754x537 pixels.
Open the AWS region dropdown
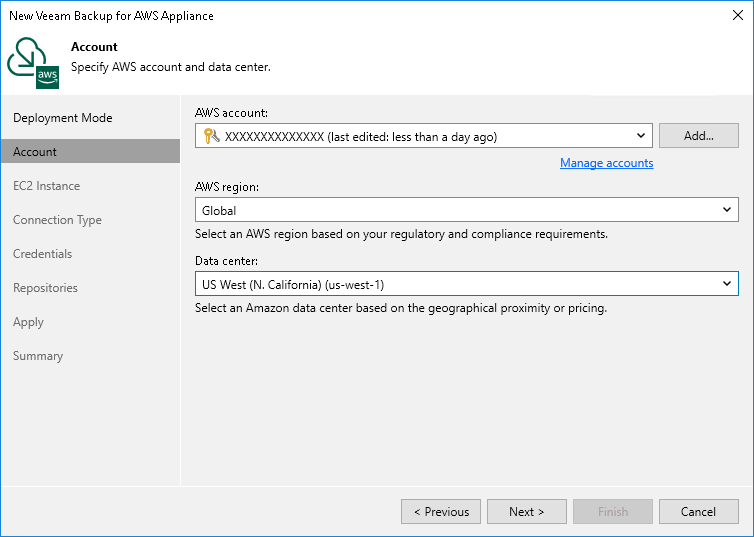click(728, 210)
